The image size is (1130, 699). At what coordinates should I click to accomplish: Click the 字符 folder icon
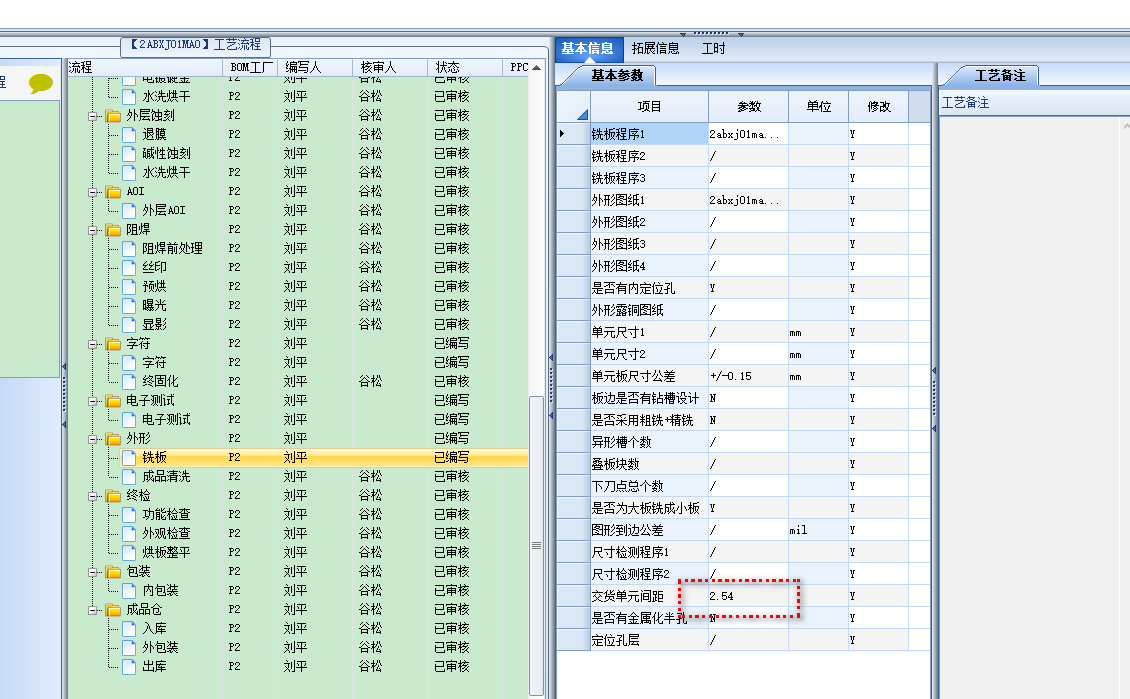pyautogui.click(x=113, y=344)
